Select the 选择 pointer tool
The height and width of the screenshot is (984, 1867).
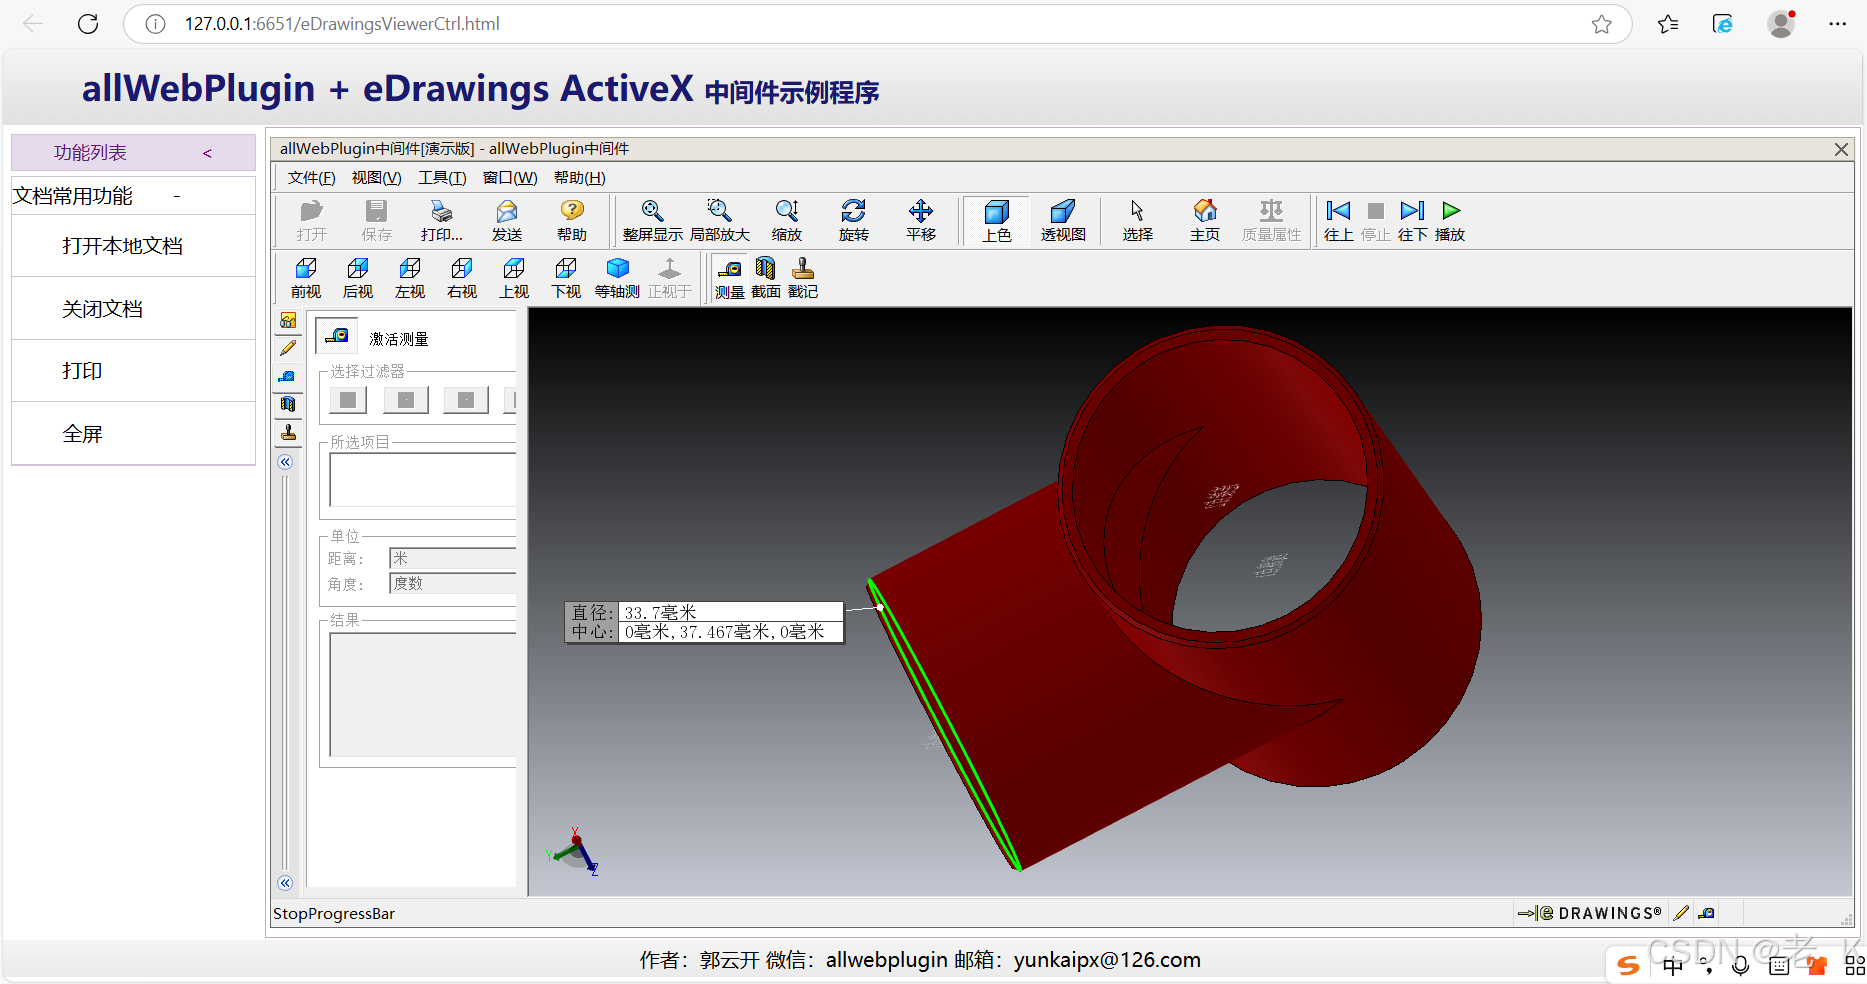tap(1137, 220)
